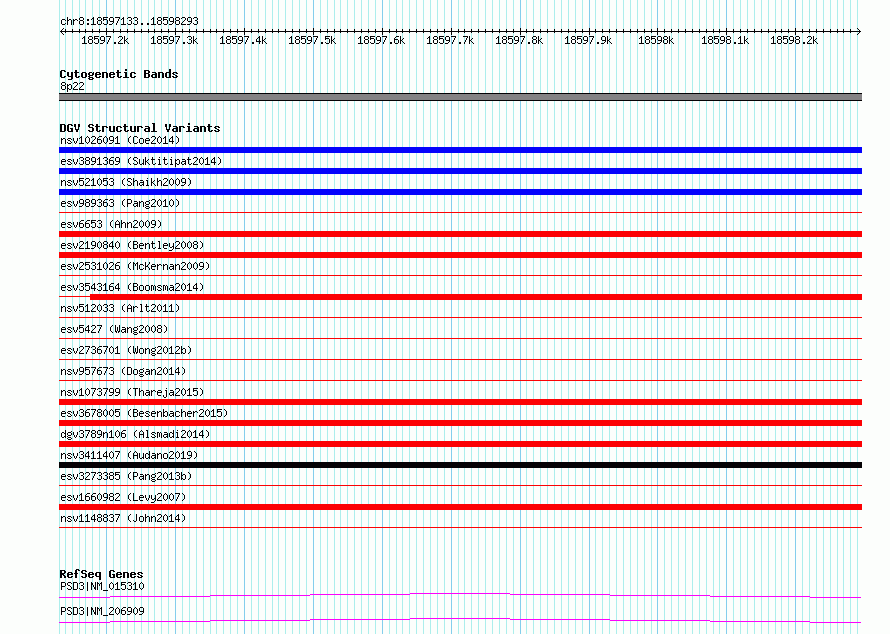Select the red bar under esv6653 (Ahn2009)
890x634 pixels.
[460, 234]
